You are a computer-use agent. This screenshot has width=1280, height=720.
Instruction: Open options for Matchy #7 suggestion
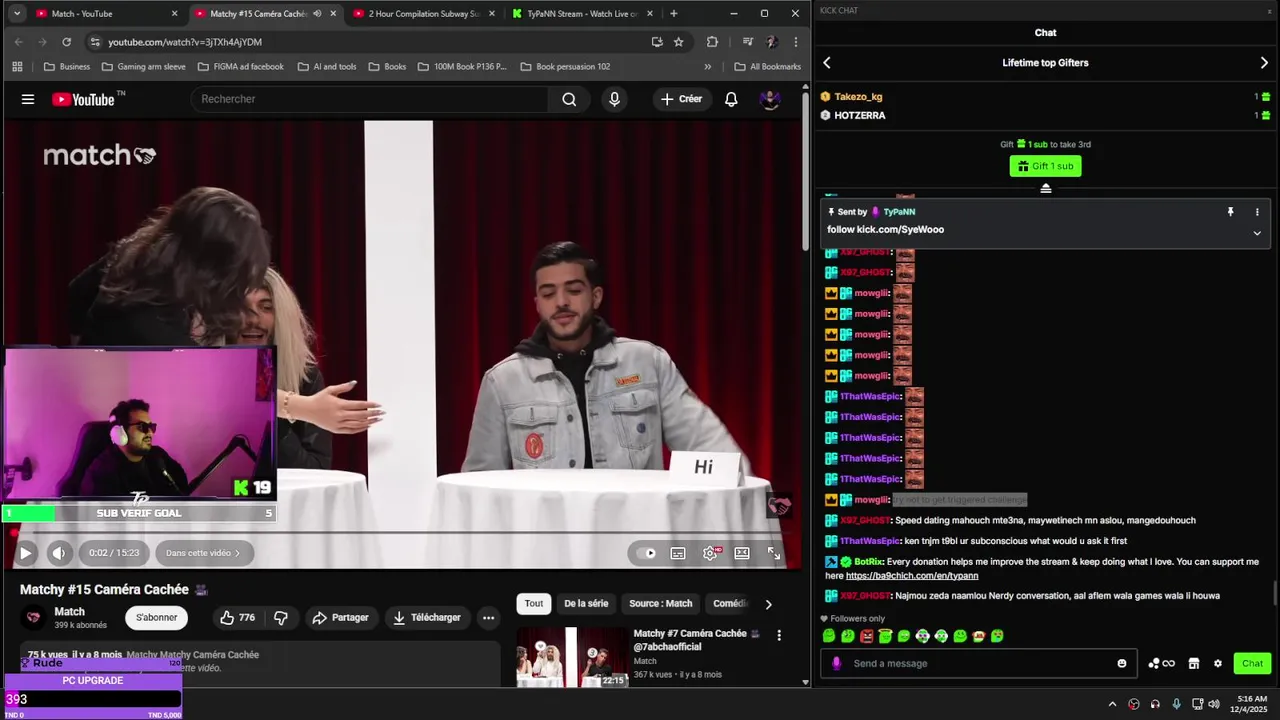(x=779, y=635)
